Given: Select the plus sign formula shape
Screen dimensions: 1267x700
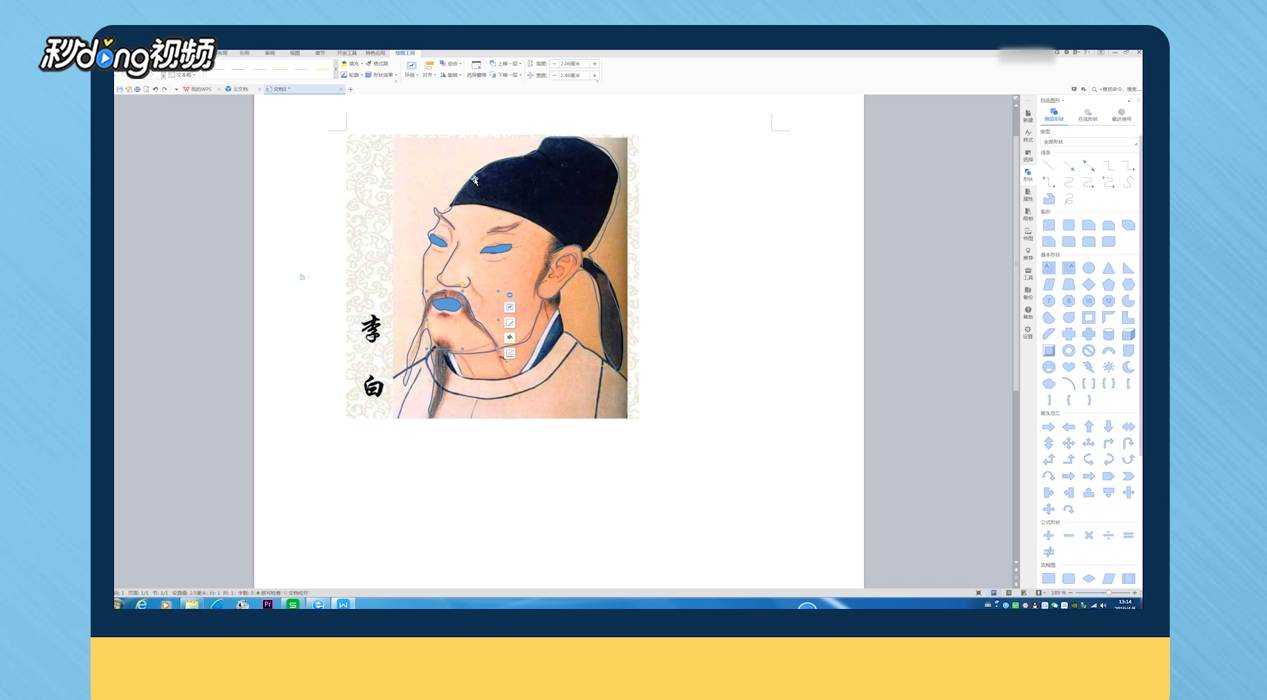Looking at the screenshot, I should [1049, 535].
